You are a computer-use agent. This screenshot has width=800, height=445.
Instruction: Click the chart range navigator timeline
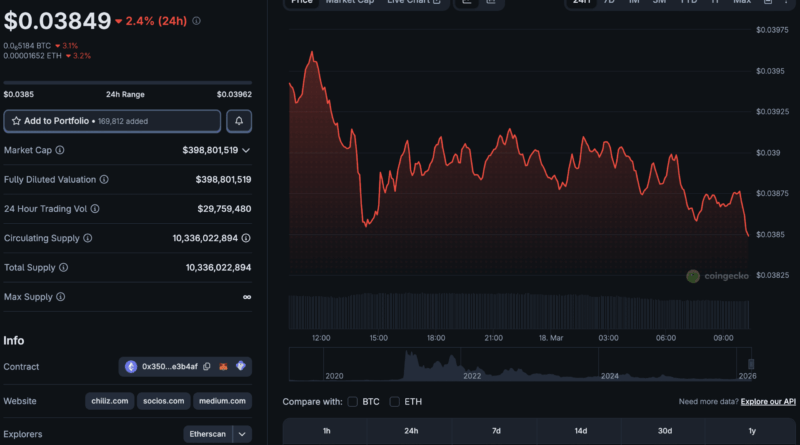[518, 364]
